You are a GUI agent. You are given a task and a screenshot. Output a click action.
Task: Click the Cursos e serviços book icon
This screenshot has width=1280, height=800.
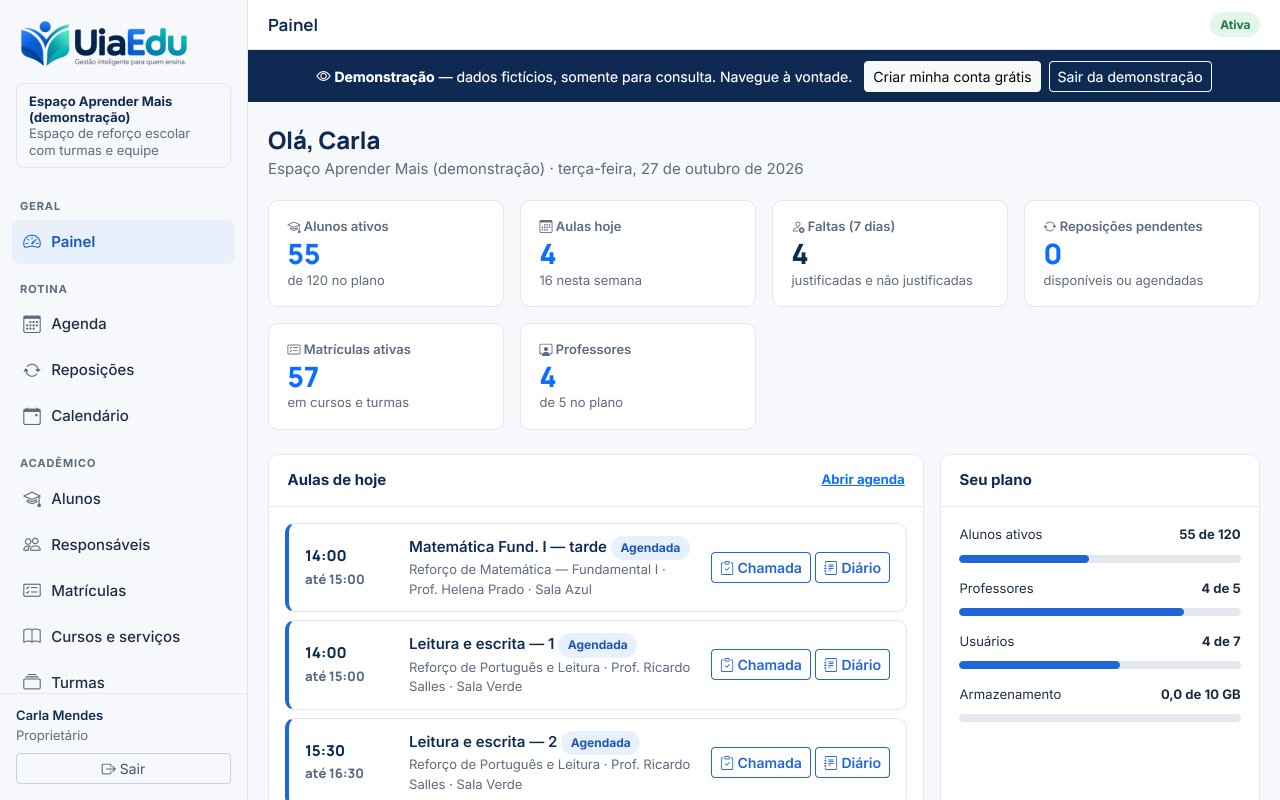point(32,637)
